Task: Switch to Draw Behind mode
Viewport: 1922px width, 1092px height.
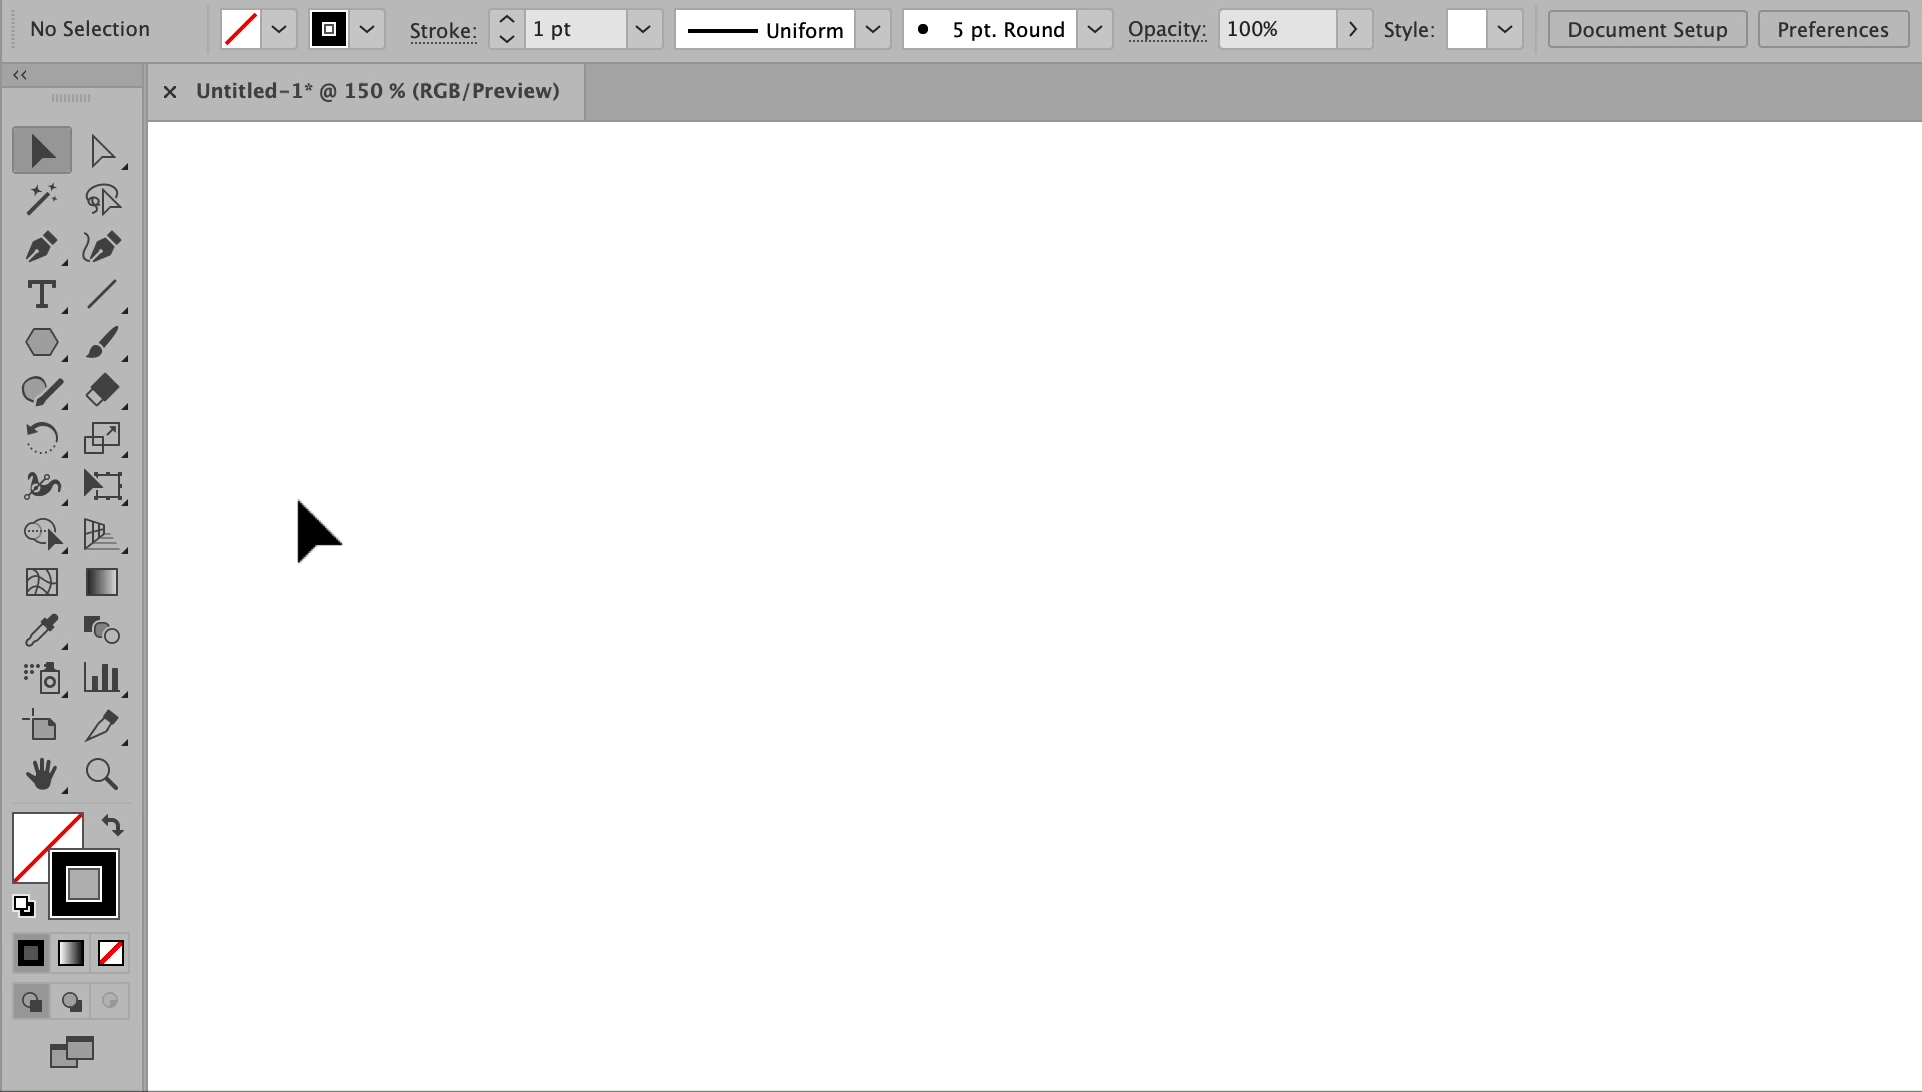Action: click(x=71, y=1001)
